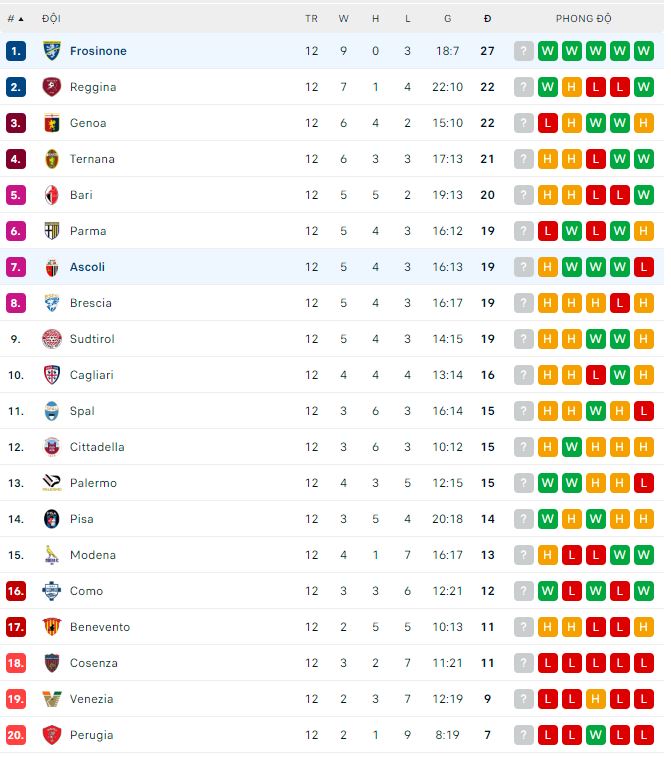Click the Como rank 16 position badge
This screenshot has height=758, width=671.
(x=15, y=591)
